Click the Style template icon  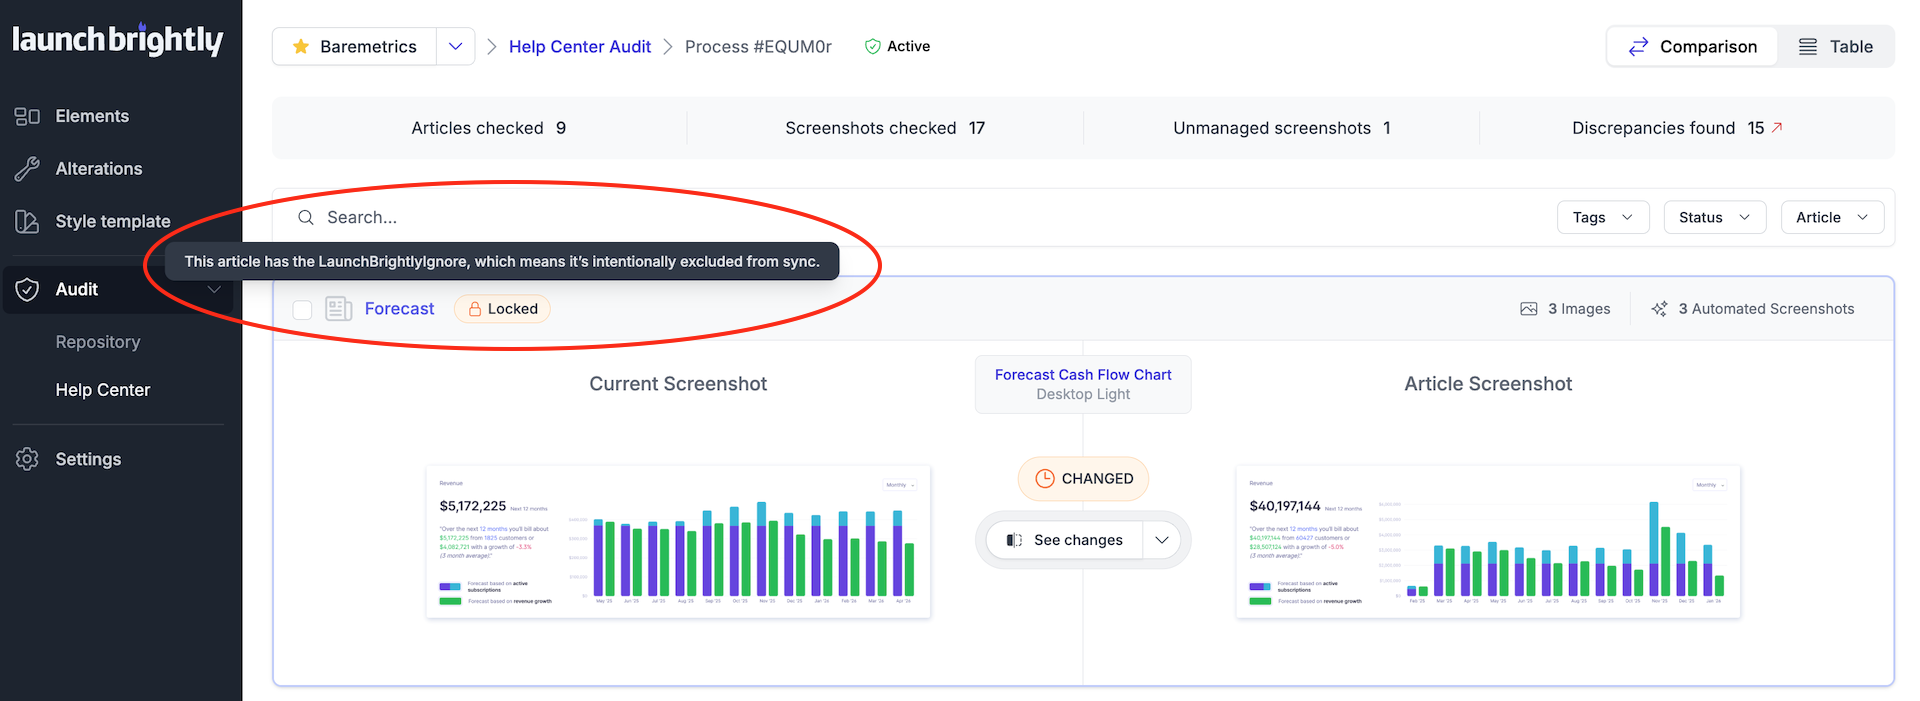click(x=27, y=222)
